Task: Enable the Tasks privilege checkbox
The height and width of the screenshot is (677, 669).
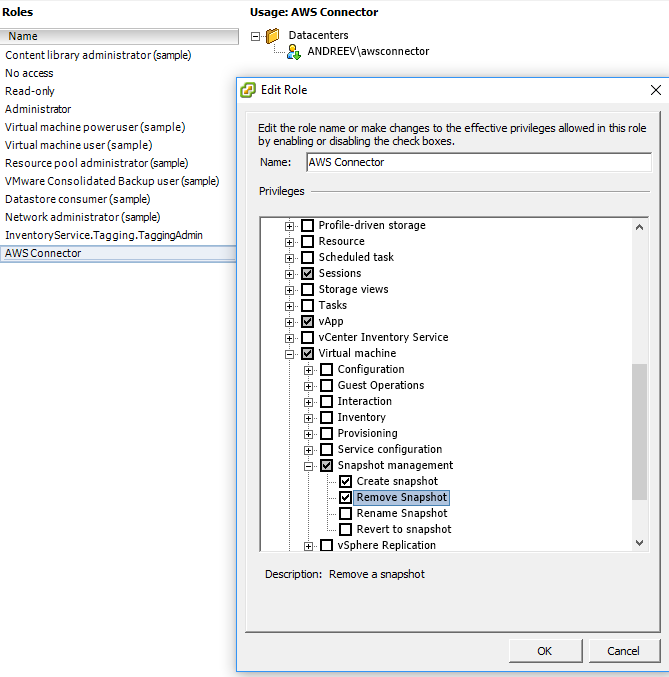Action: click(308, 305)
